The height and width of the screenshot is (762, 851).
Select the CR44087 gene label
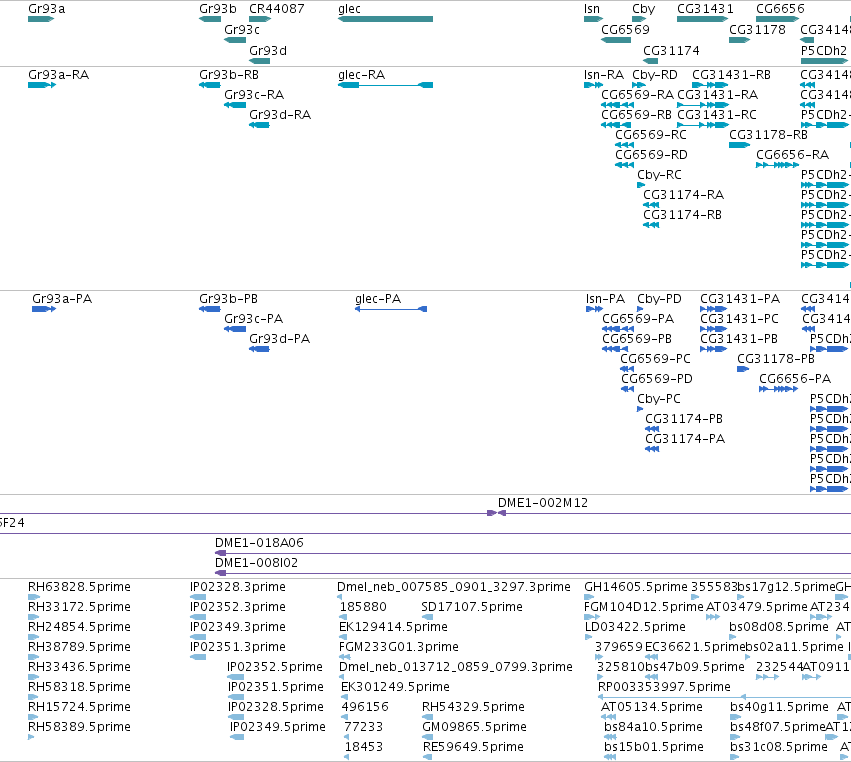(x=276, y=9)
